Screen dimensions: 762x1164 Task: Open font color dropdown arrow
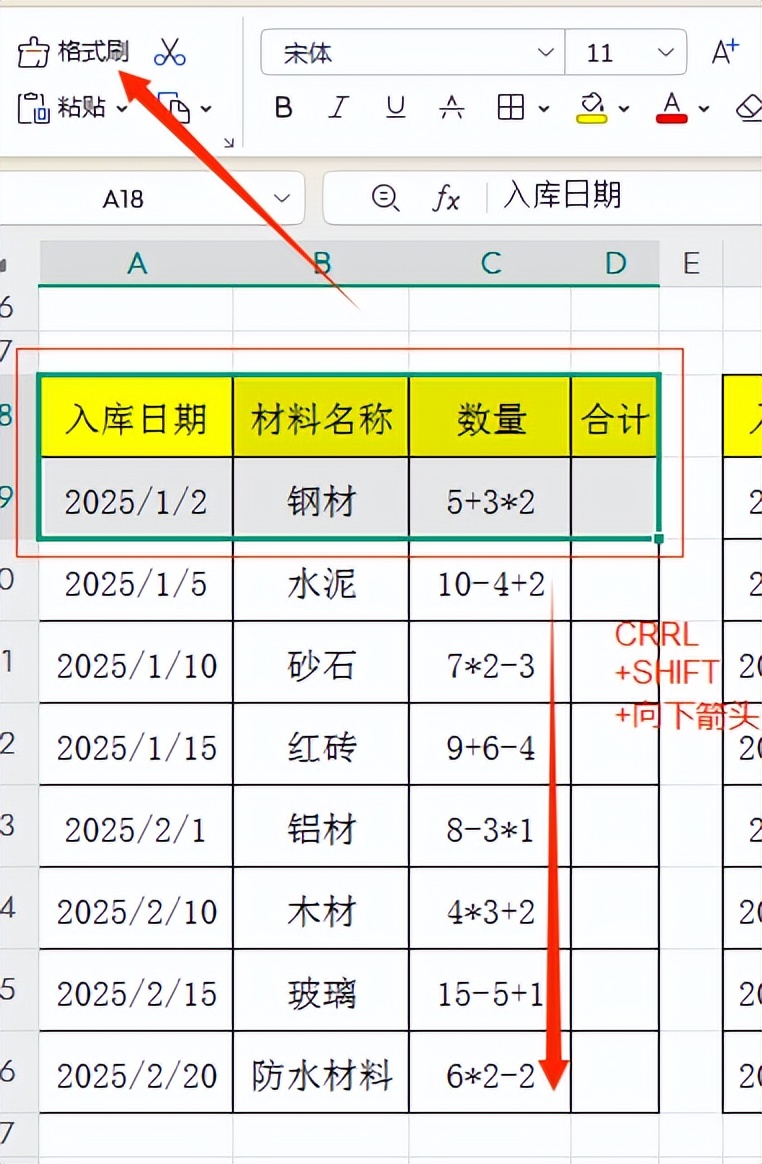[703, 108]
